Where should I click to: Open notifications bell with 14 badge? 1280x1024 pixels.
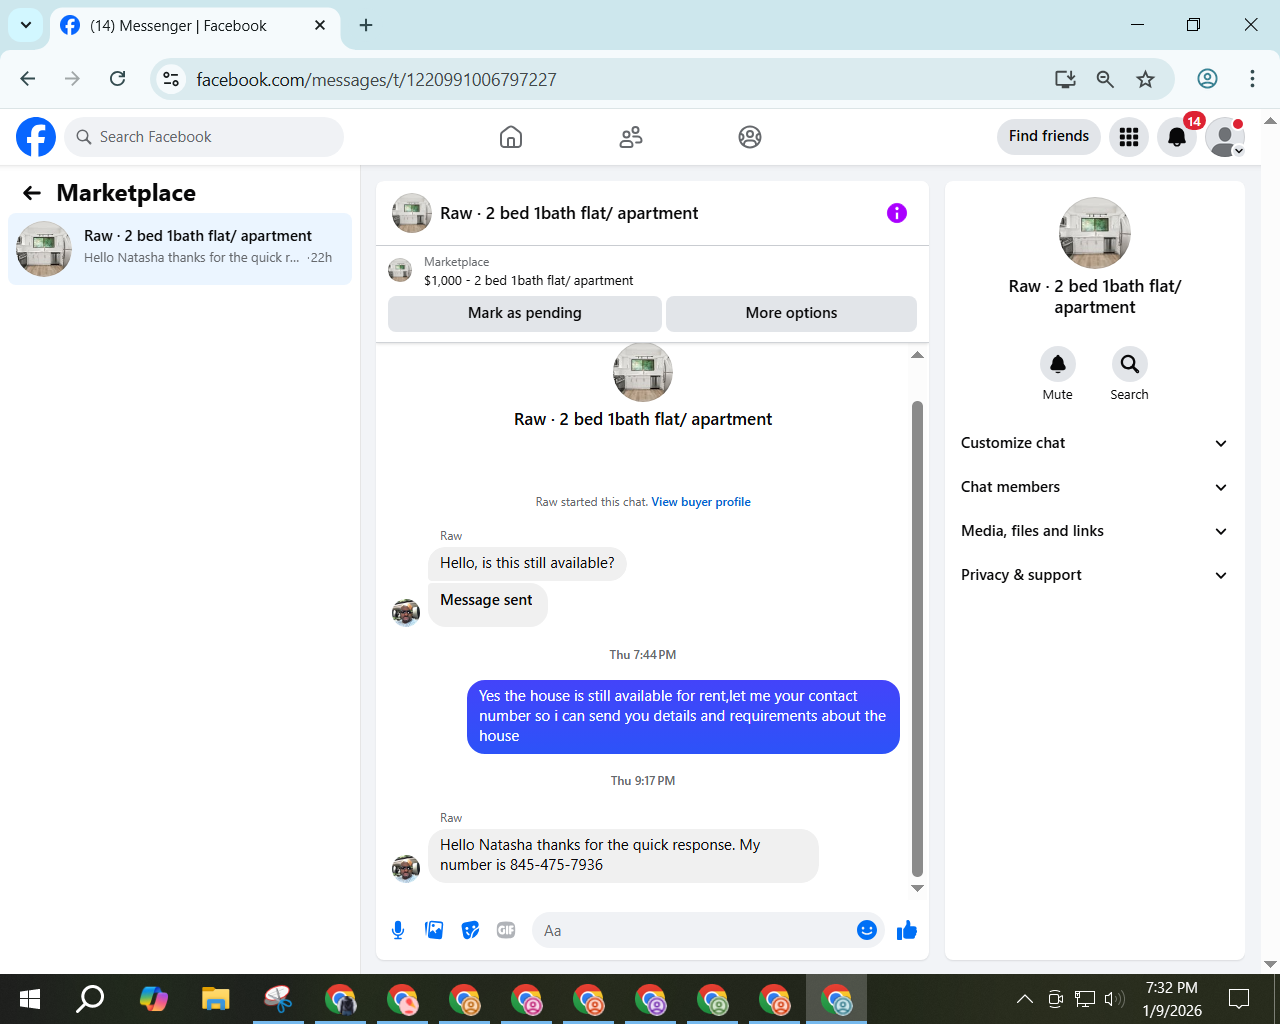pyautogui.click(x=1177, y=137)
